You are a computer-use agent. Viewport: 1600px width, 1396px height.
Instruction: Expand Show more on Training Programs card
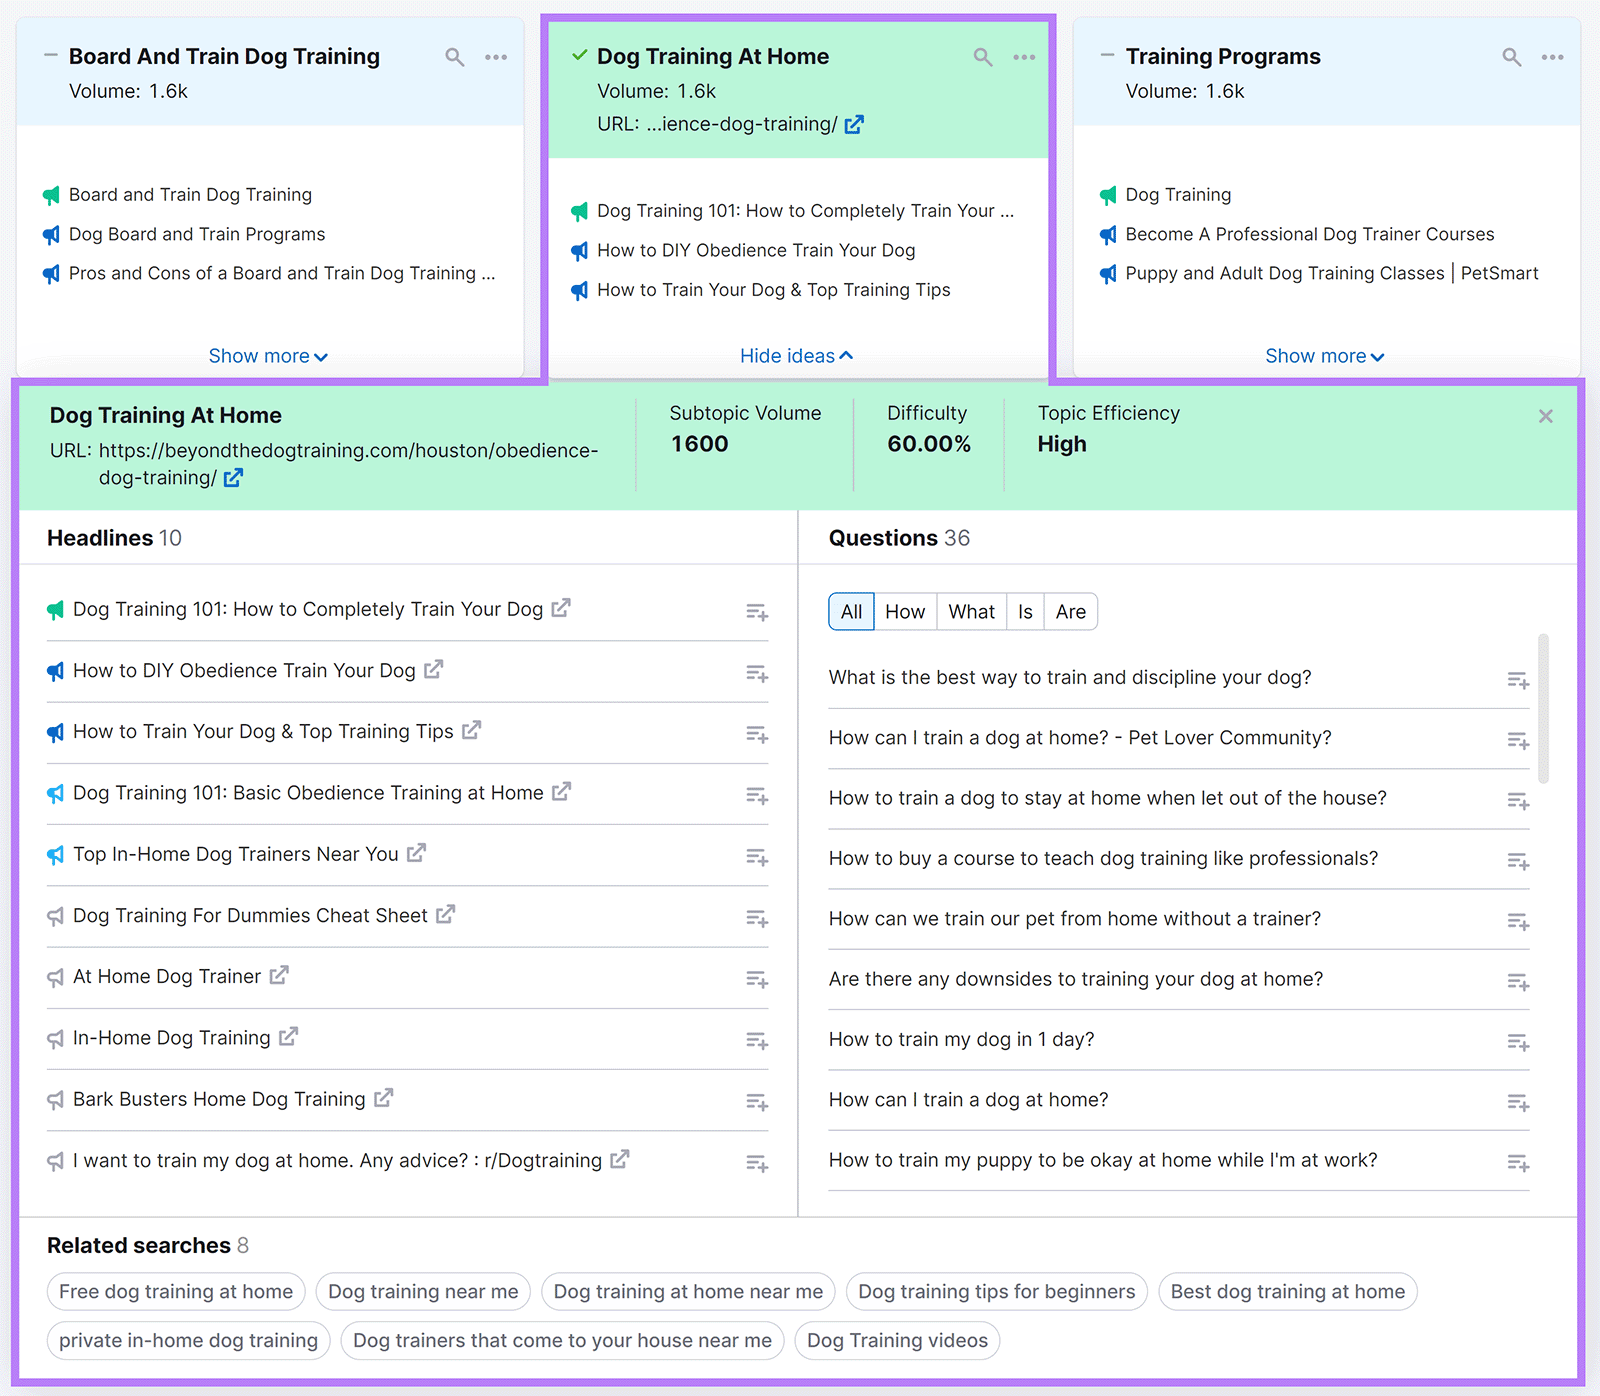[x=1323, y=355]
